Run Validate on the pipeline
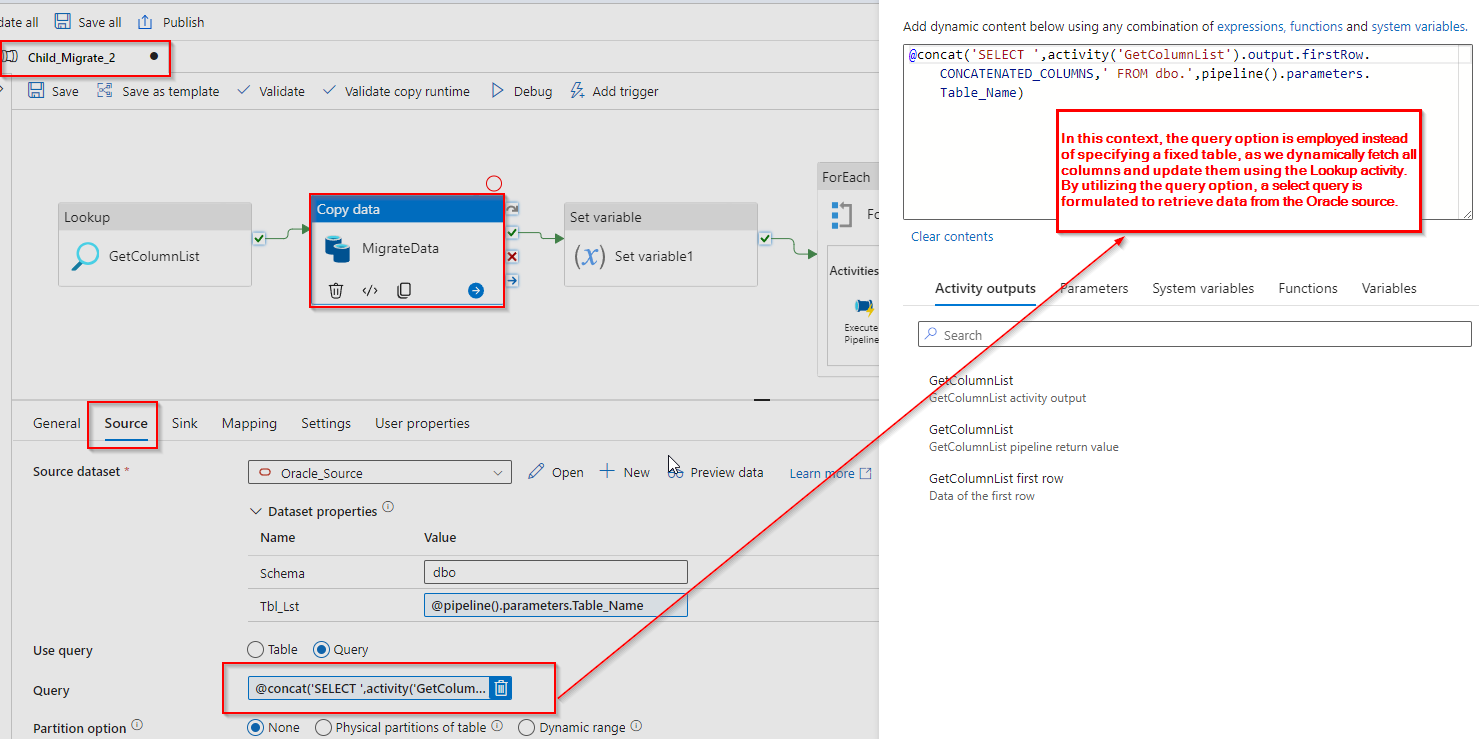1479x739 pixels. point(271,91)
